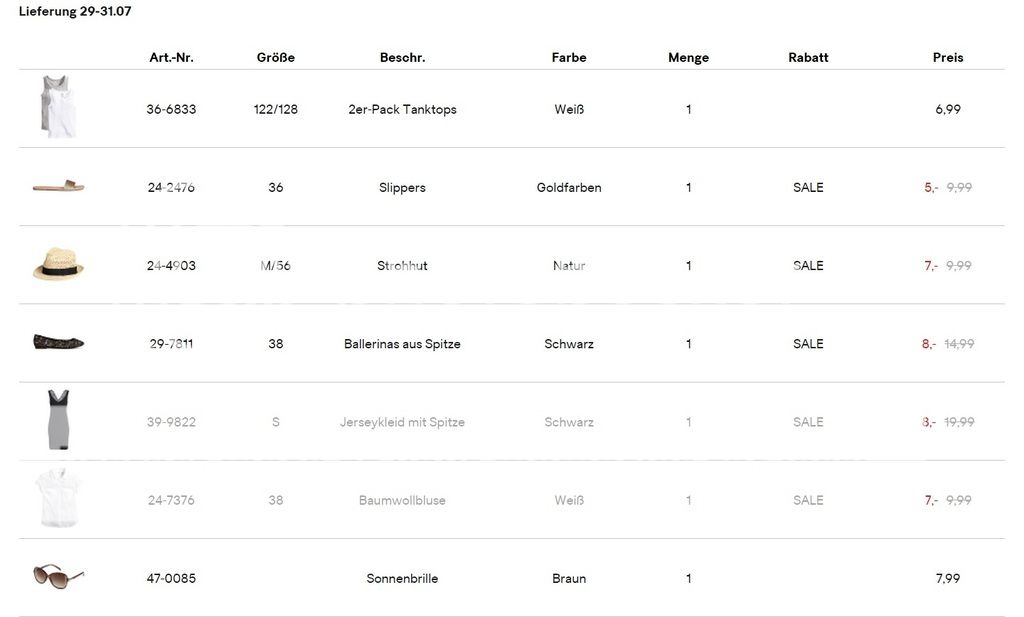1024x617 pixels.
Task: Click the tank tops product thumbnail
Action: click(59, 106)
